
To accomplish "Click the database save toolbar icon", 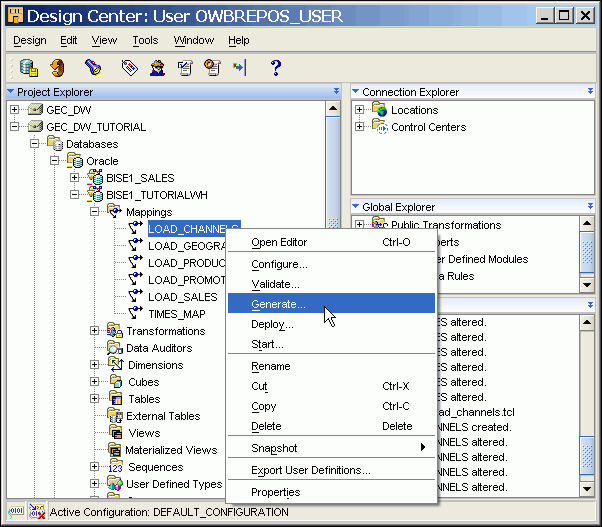I will click(29, 68).
